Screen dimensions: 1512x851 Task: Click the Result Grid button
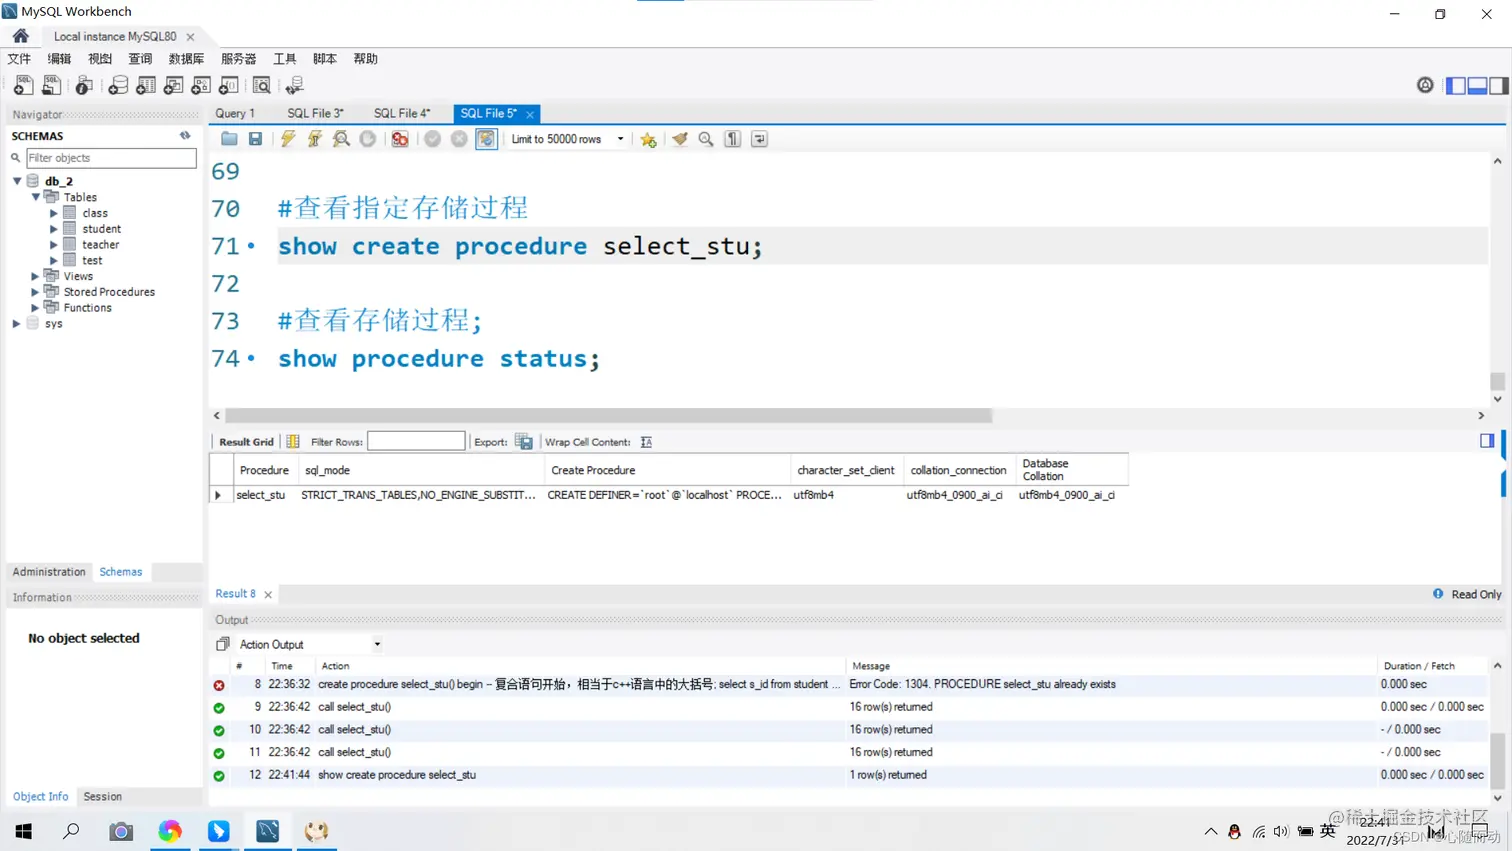[x=246, y=442]
